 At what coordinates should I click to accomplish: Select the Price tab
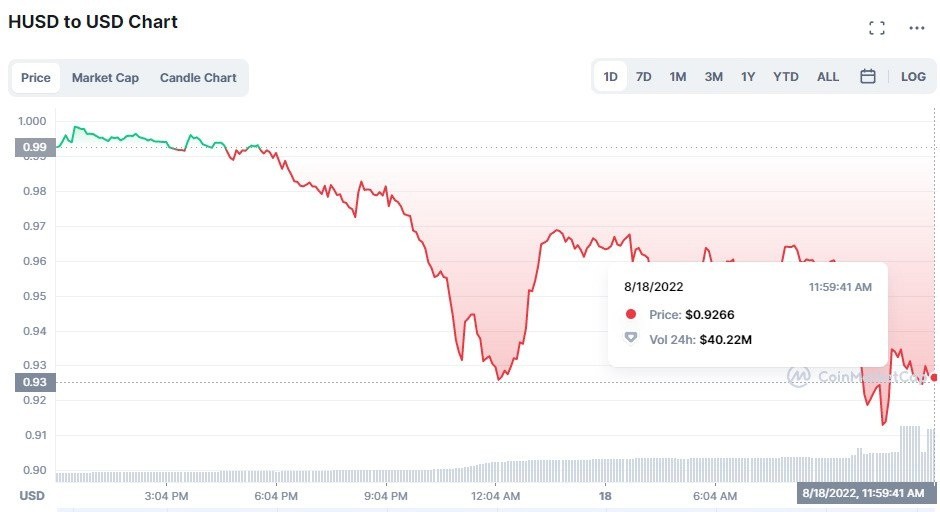(35, 78)
